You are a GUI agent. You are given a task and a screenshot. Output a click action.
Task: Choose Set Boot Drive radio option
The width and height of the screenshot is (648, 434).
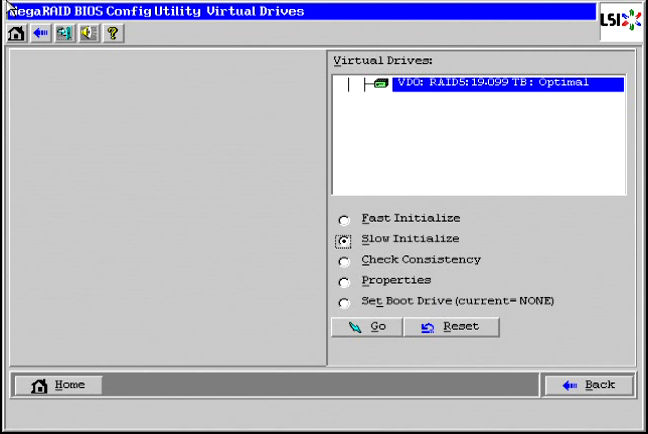click(344, 303)
